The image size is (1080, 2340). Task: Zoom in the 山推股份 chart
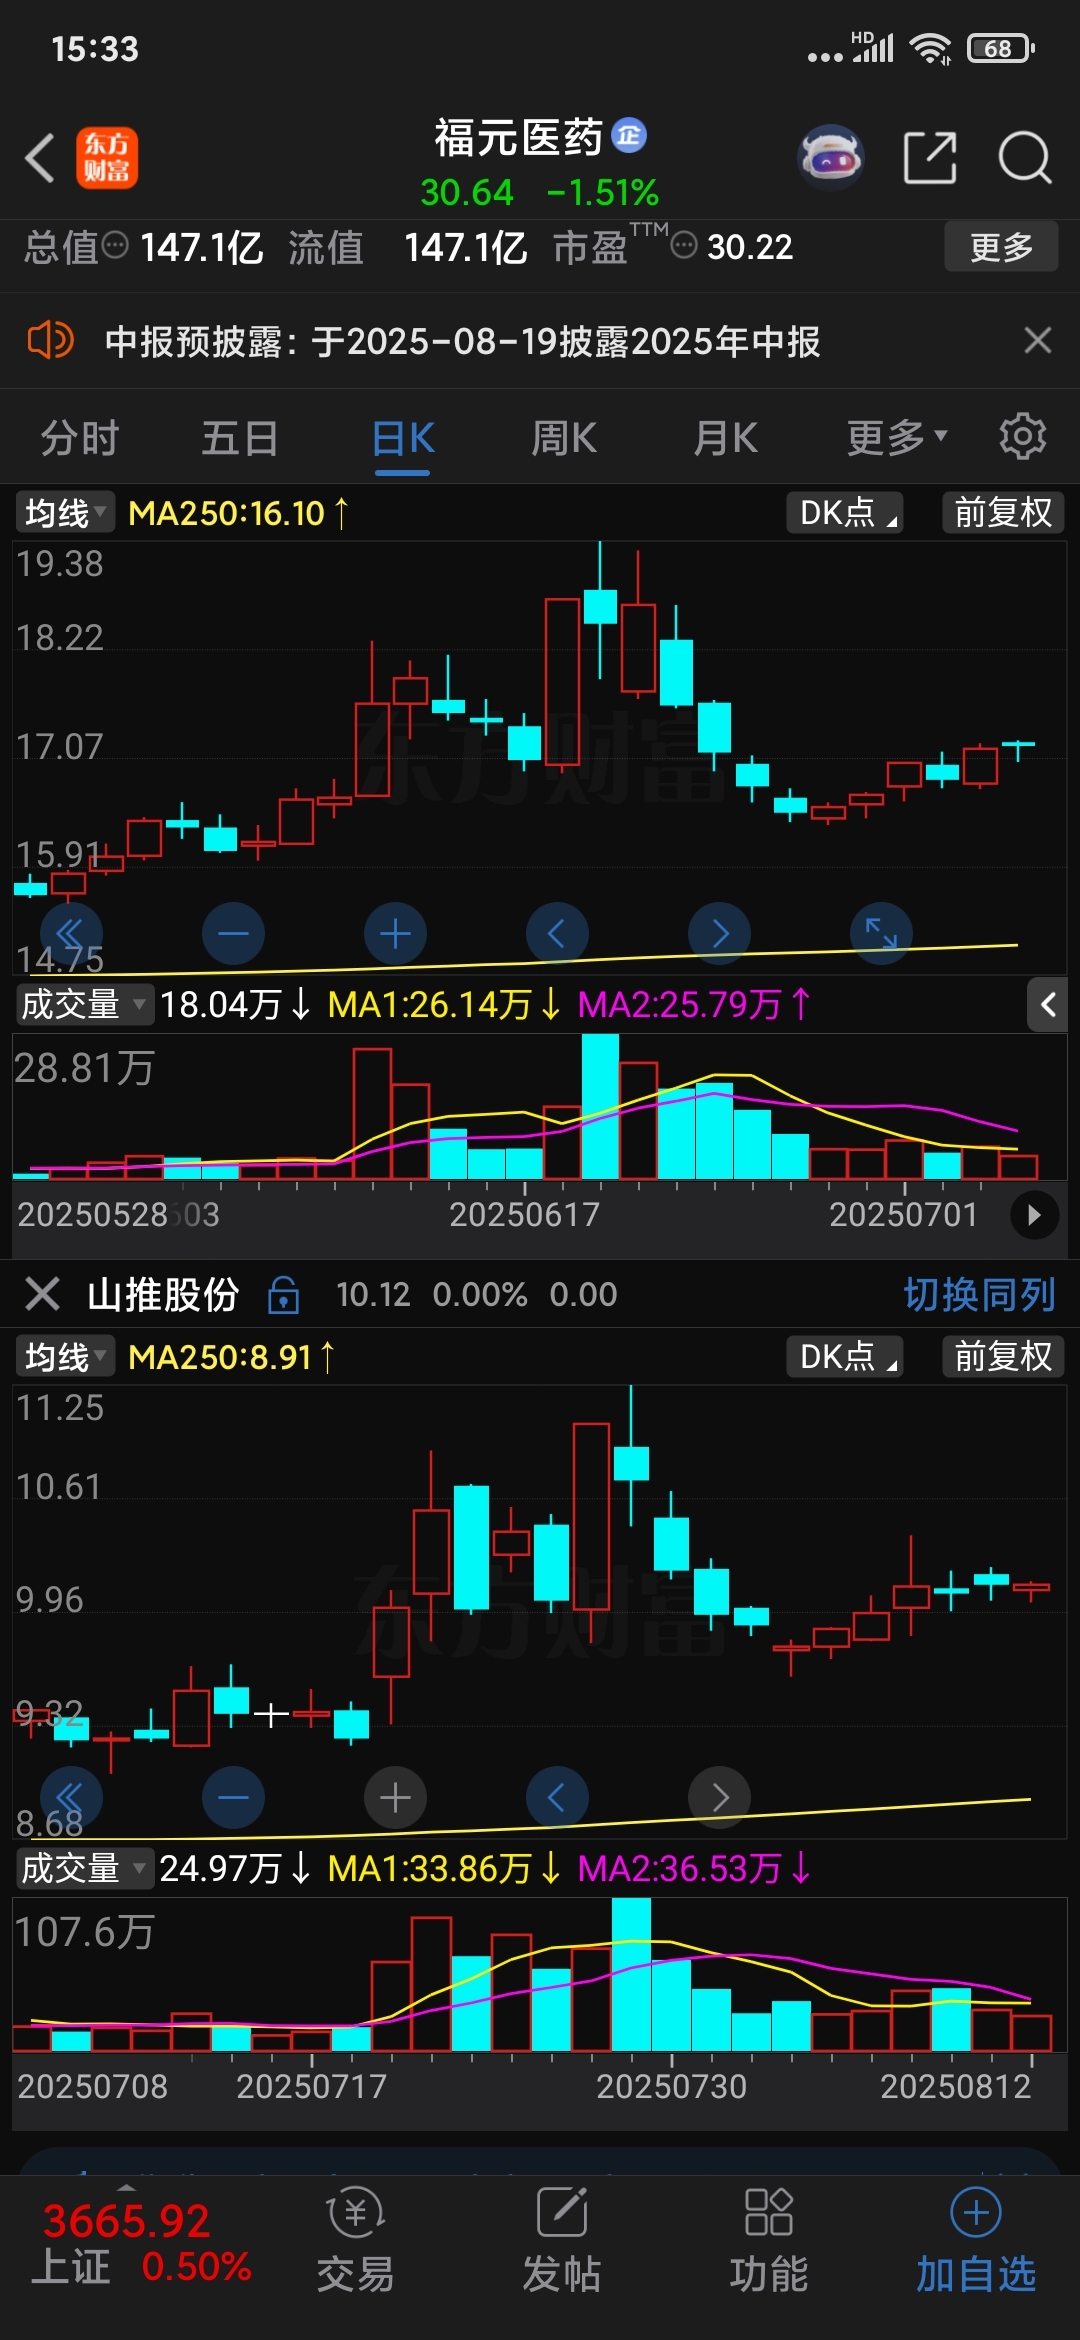[x=395, y=1798]
